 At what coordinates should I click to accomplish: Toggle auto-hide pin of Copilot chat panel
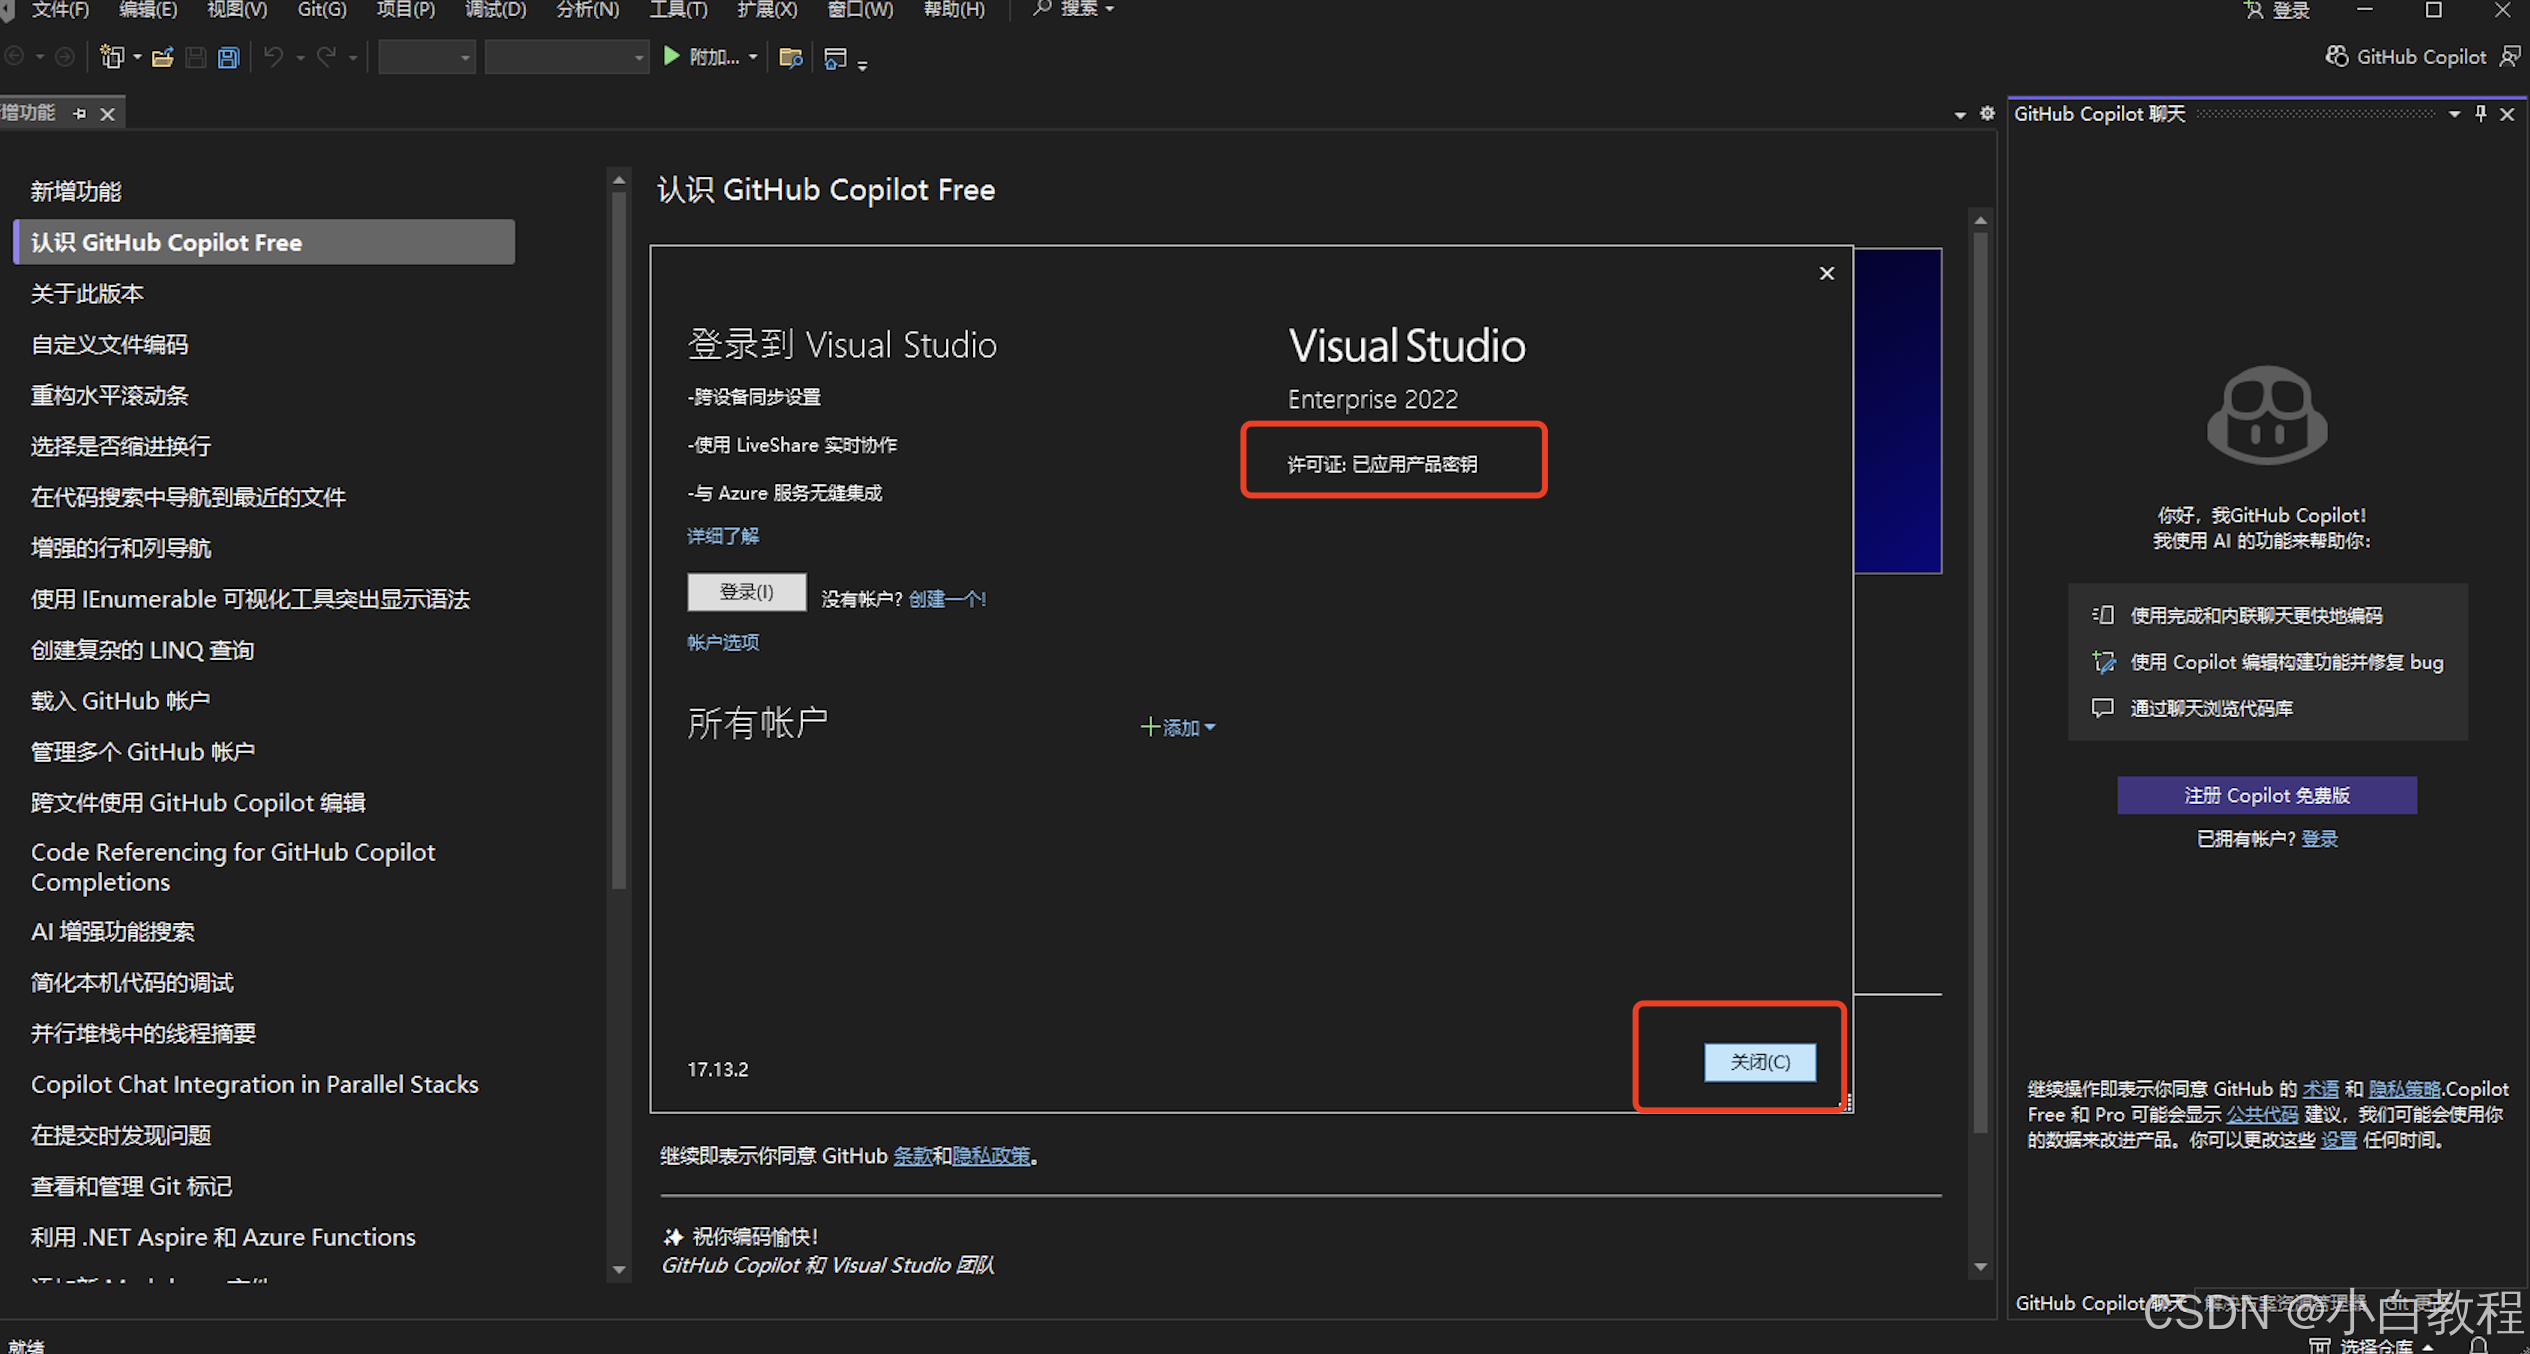coord(2481,113)
